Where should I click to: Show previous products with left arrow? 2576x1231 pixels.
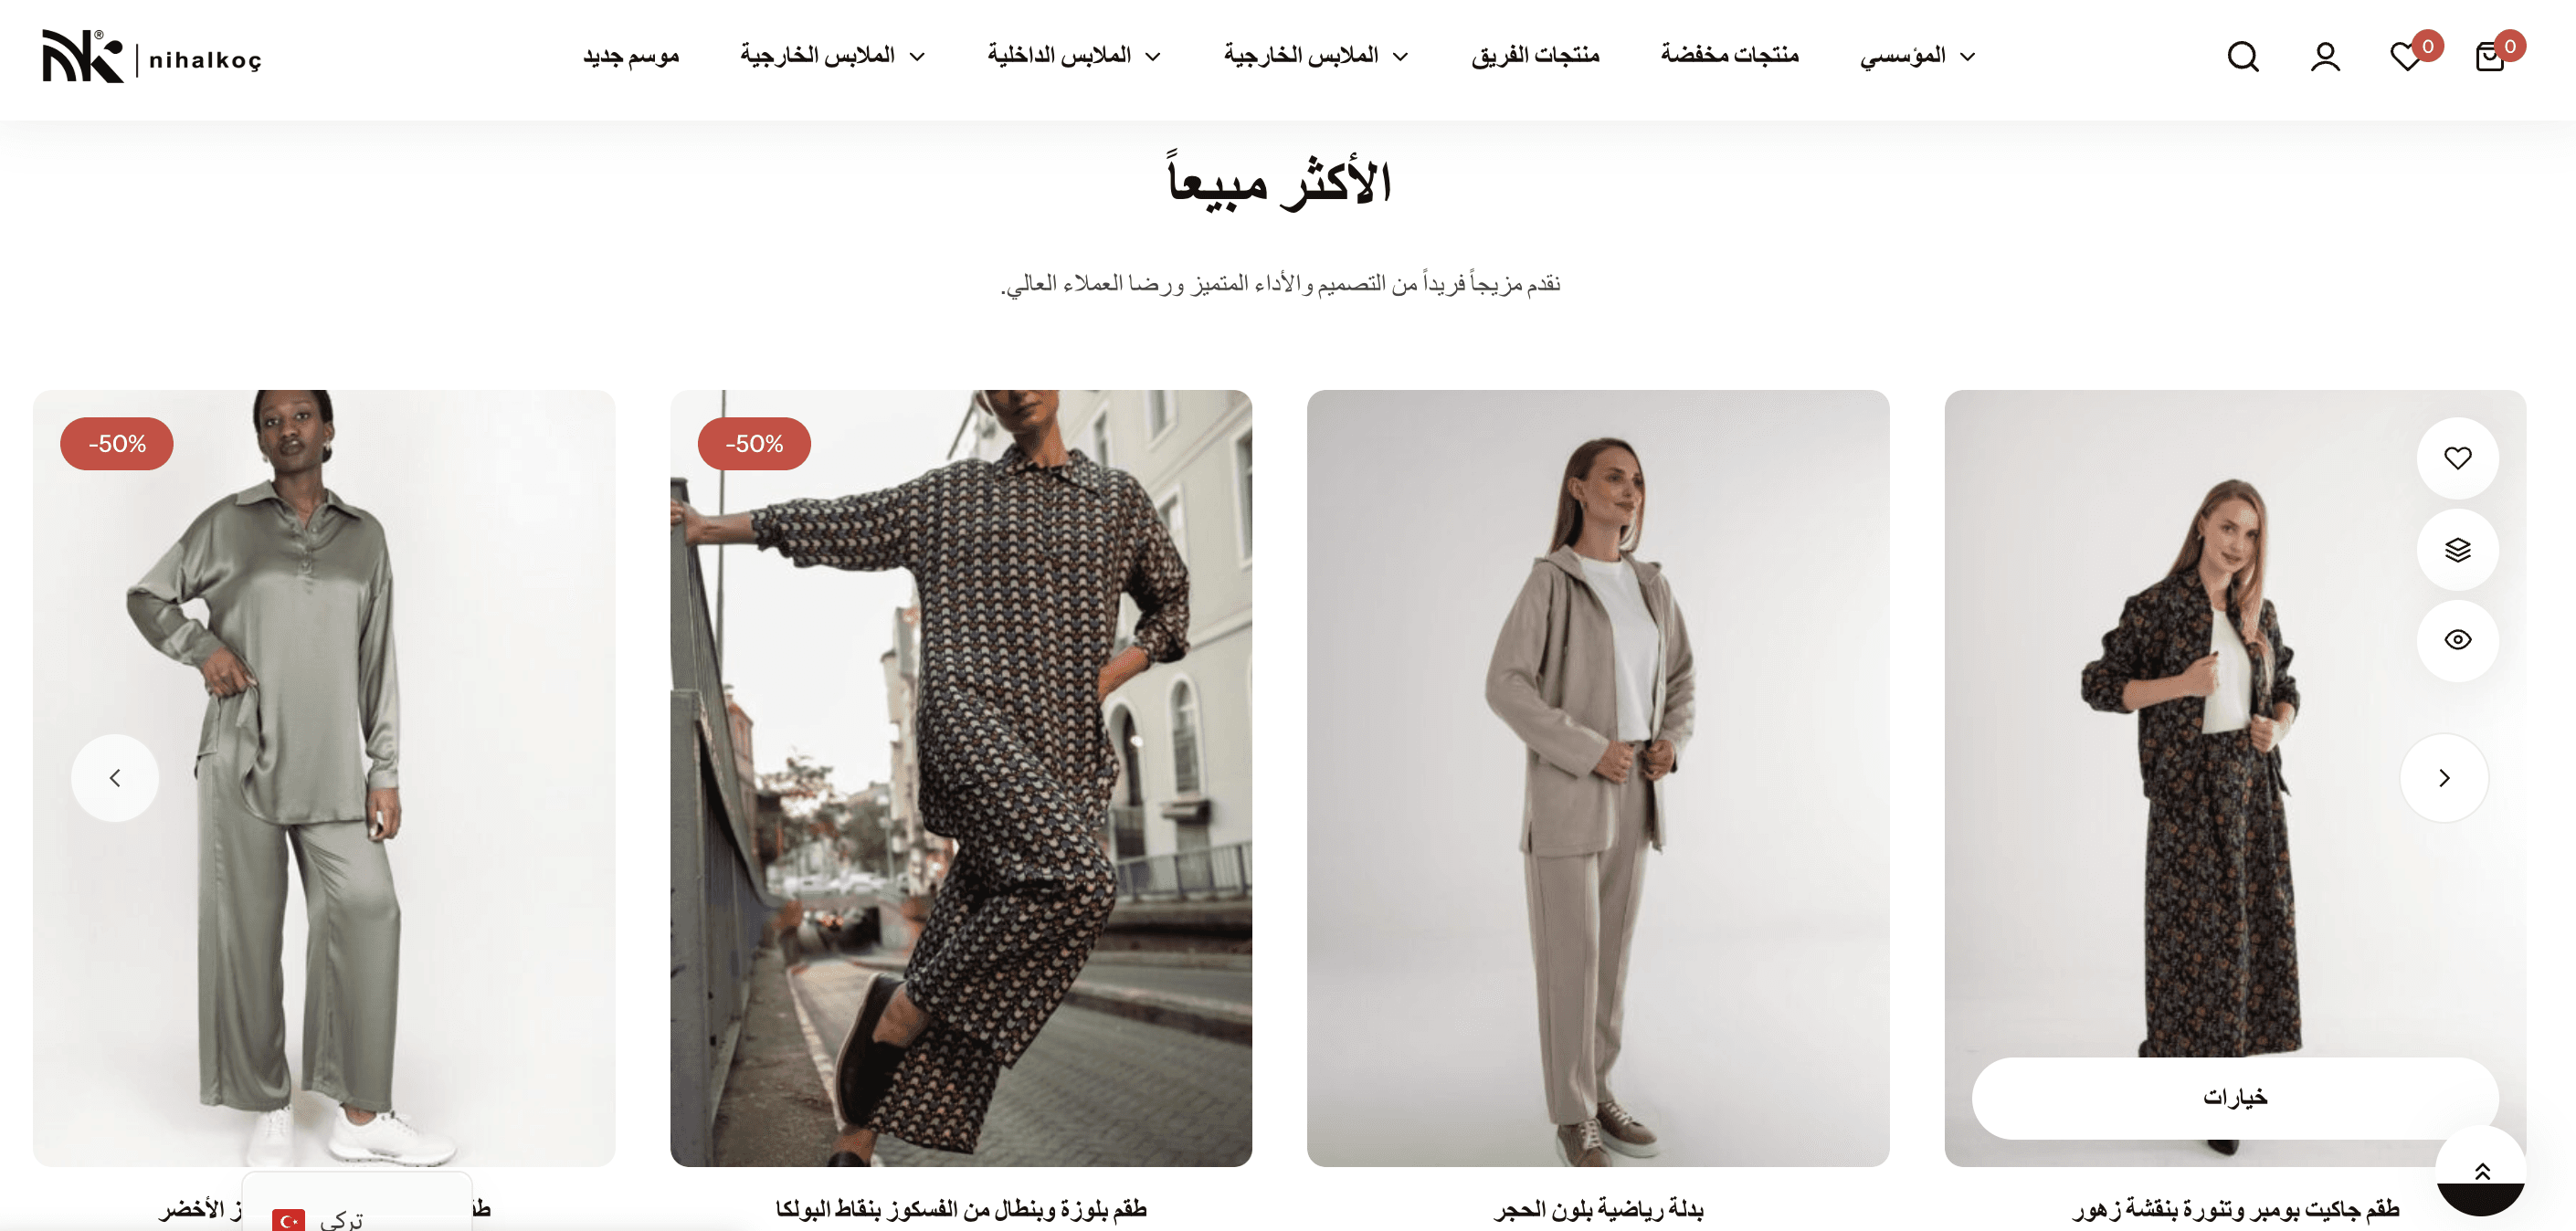coord(115,778)
